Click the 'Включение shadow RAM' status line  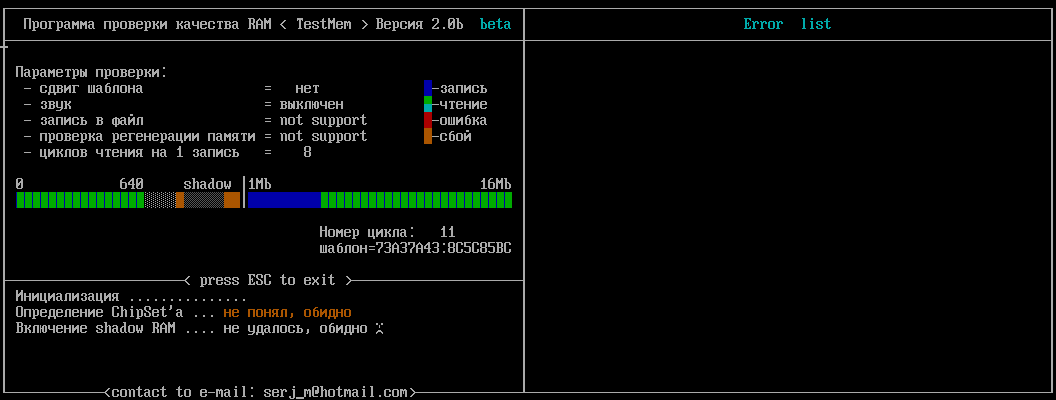200,329
